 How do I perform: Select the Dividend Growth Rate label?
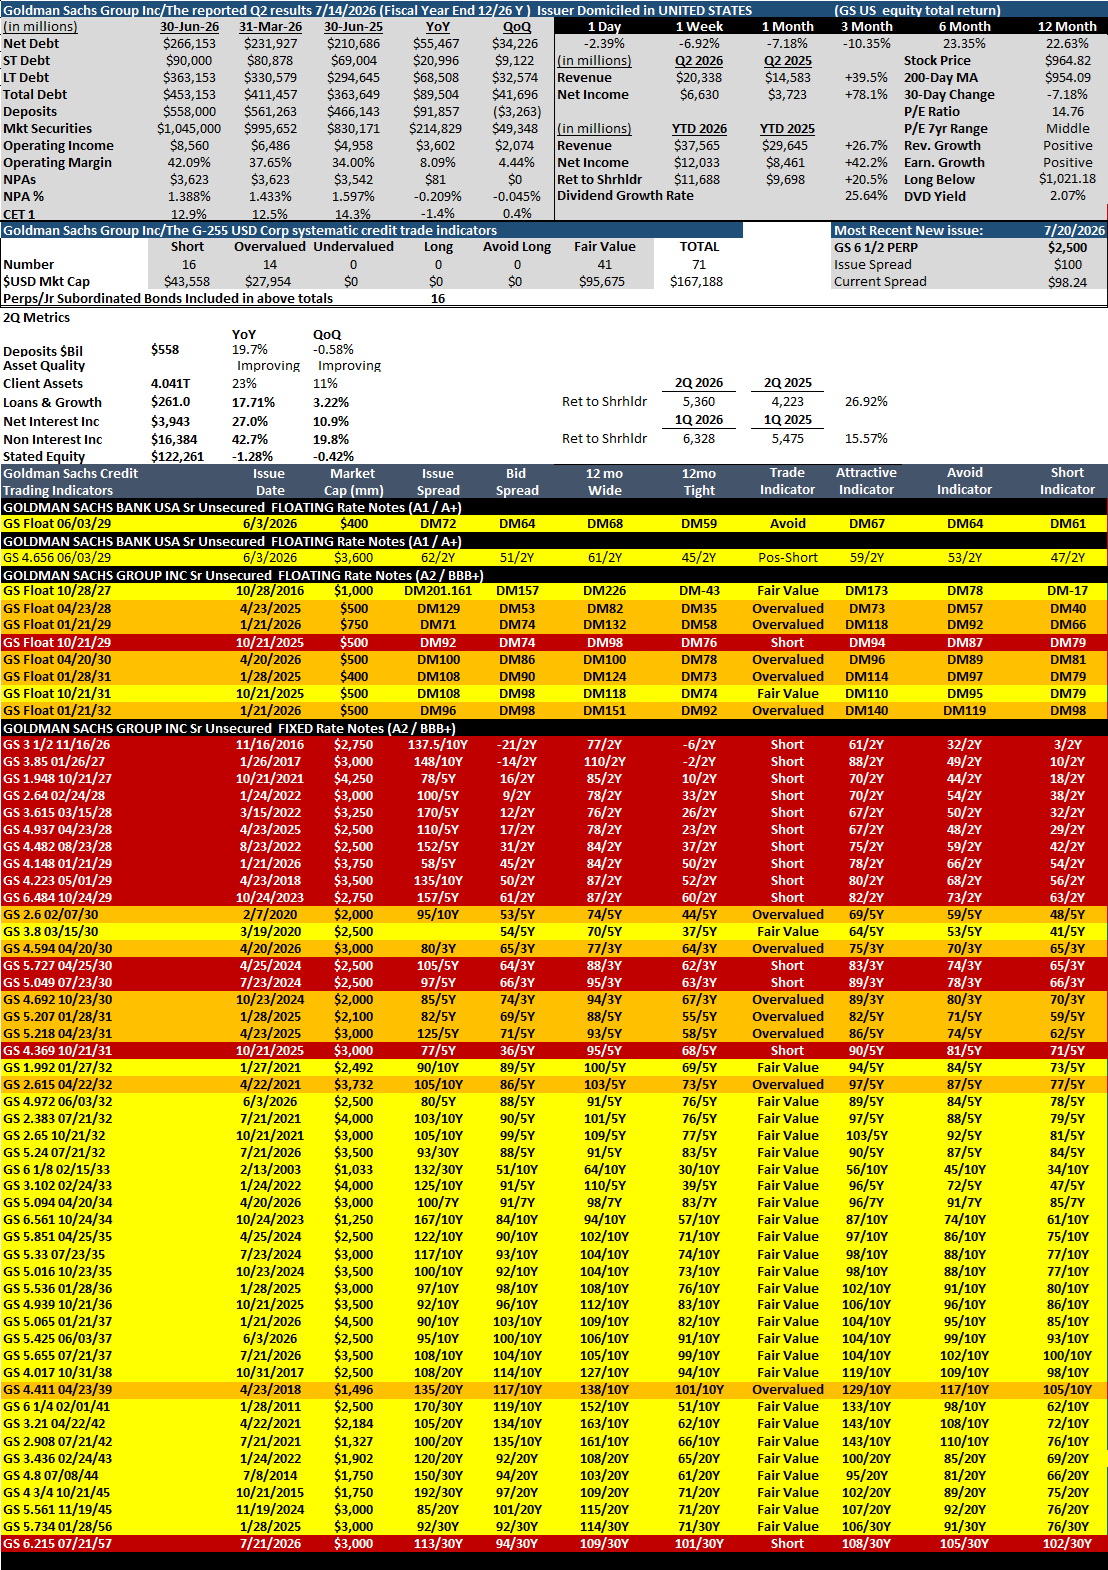tap(625, 195)
